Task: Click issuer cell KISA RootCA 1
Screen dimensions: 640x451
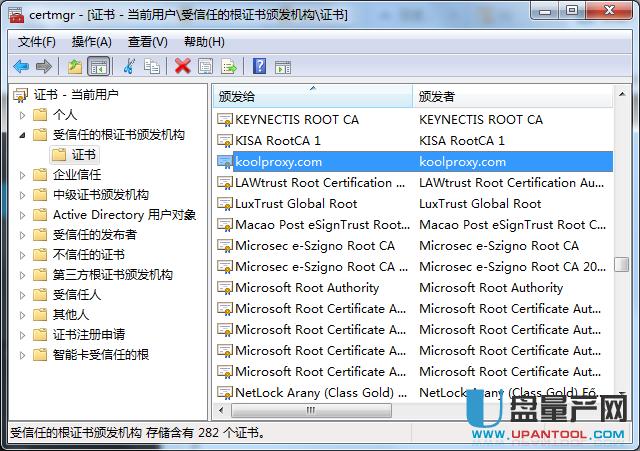Action: click(462, 141)
